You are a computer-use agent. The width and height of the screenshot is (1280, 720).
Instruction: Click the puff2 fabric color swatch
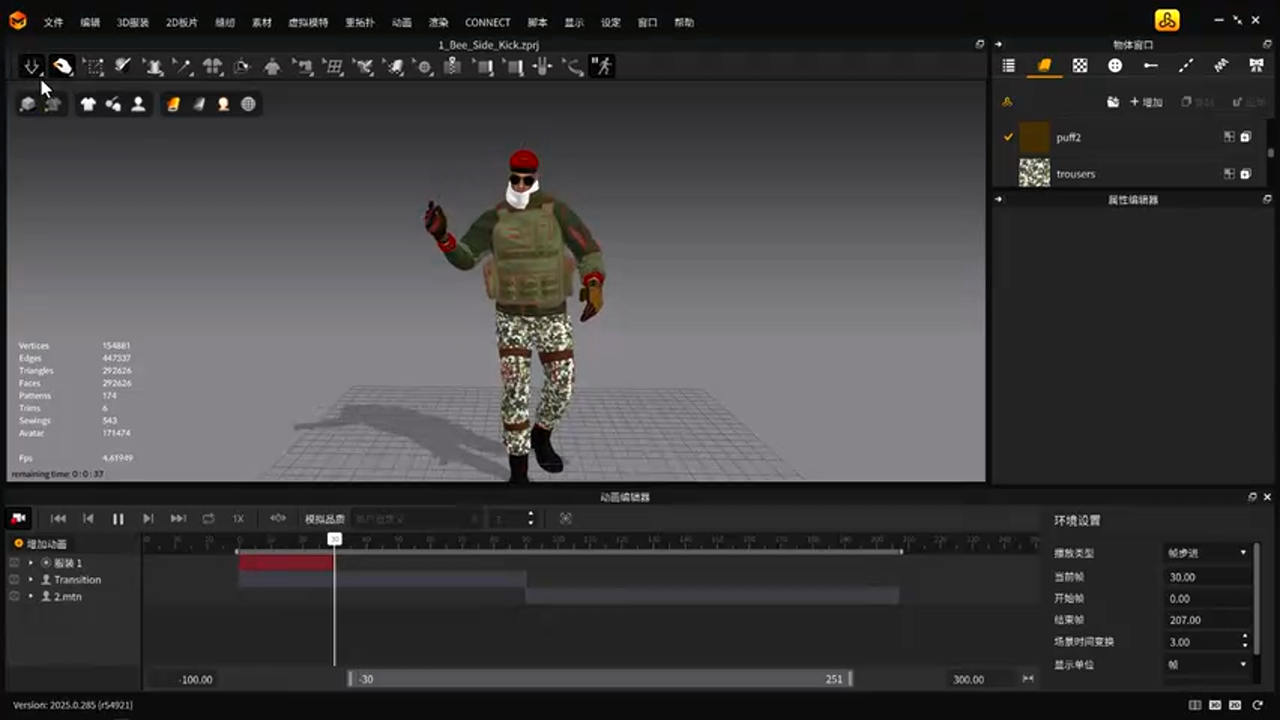pos(1034,137)
